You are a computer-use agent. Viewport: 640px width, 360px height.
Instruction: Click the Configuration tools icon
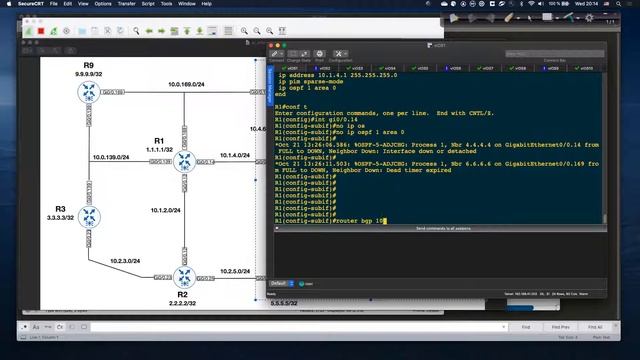pos(338,54)
